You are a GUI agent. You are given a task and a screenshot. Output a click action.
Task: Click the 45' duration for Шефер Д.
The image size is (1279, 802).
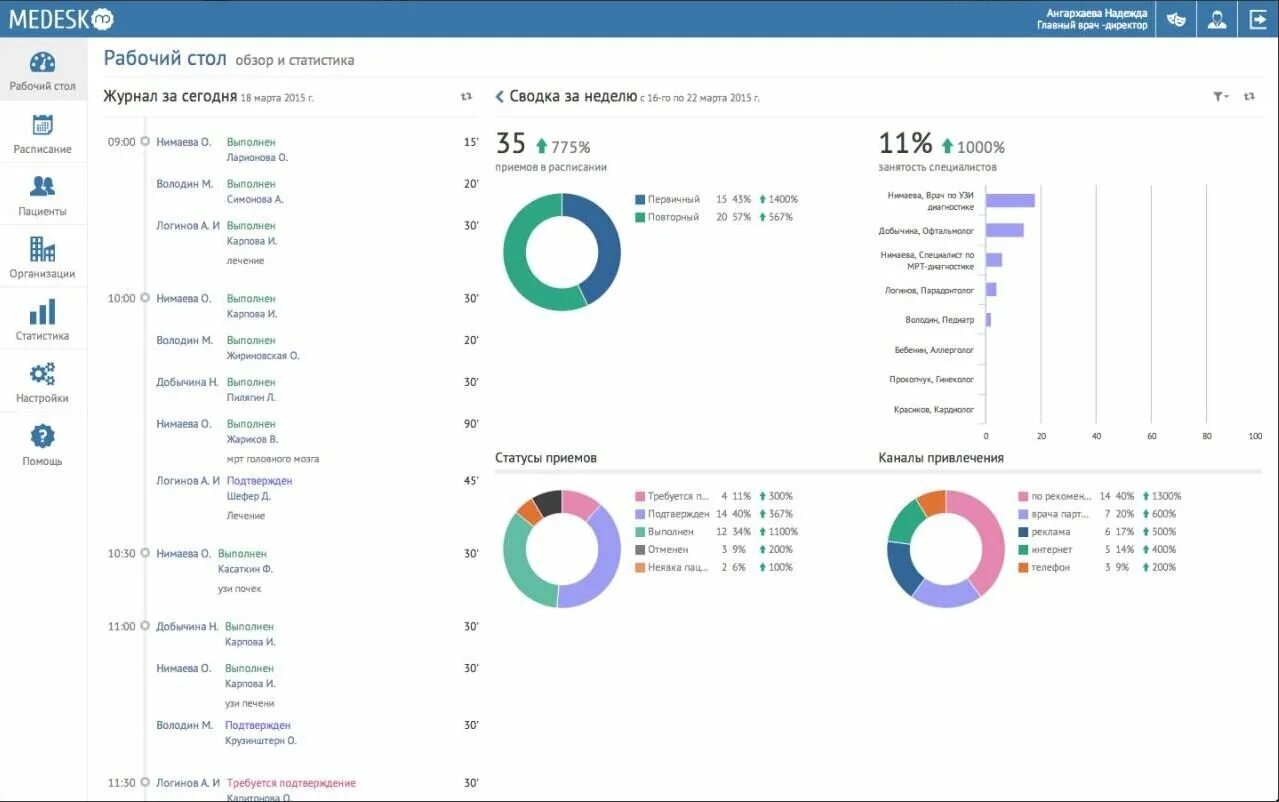tap(471, 481)
